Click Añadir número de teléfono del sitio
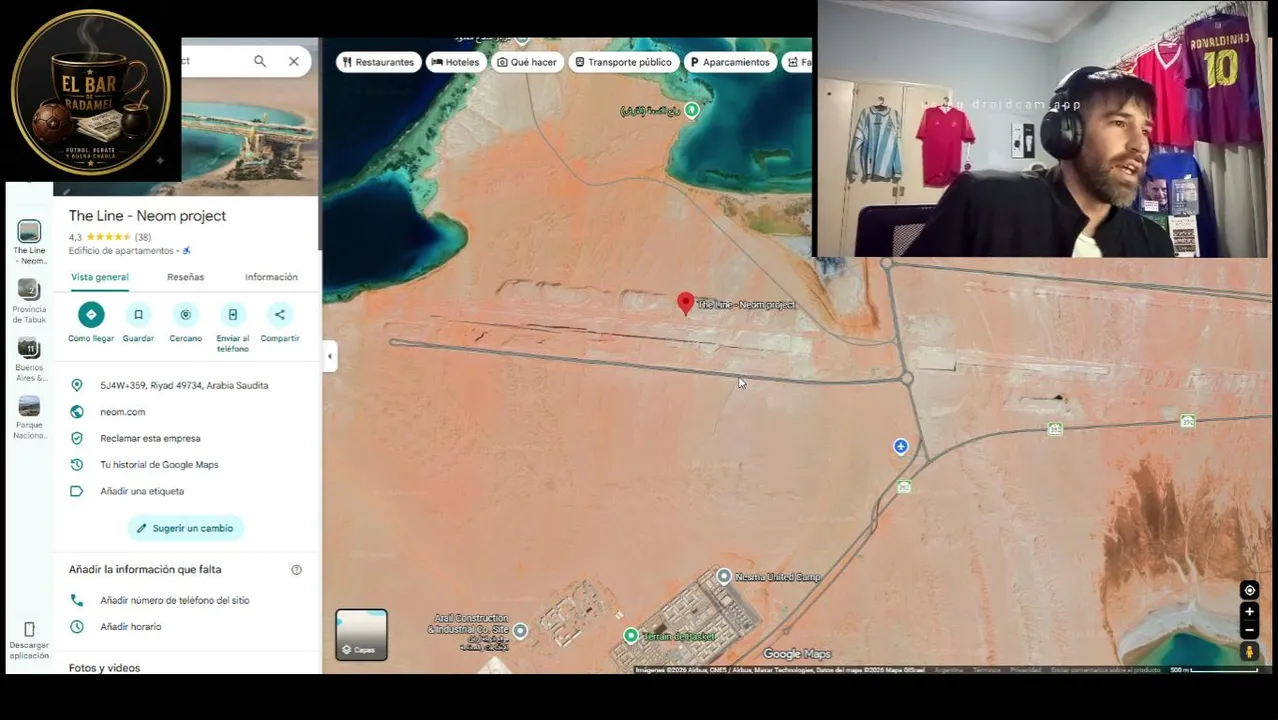 pos(175,600)
